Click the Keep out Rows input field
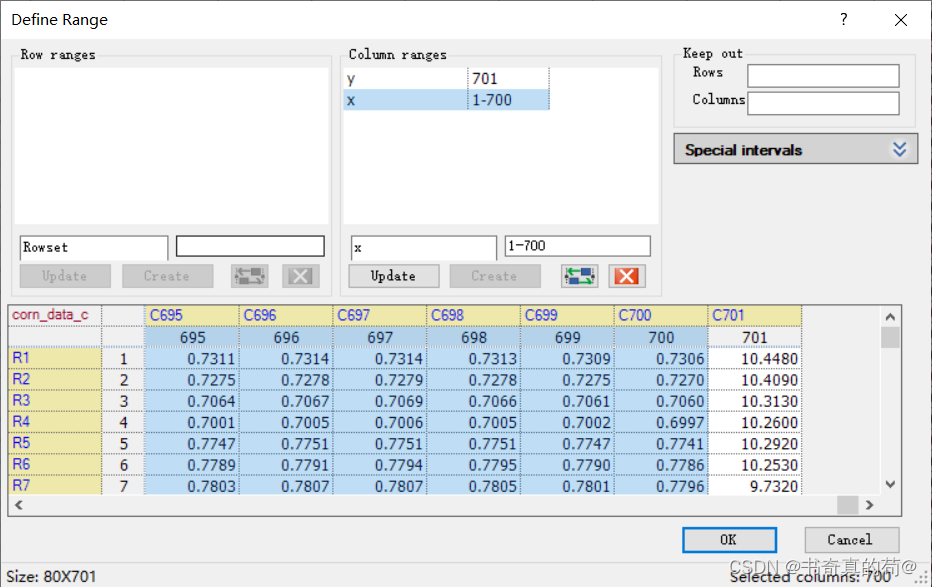932x587 pixels. pyautogui.click(x=822, y=76)
